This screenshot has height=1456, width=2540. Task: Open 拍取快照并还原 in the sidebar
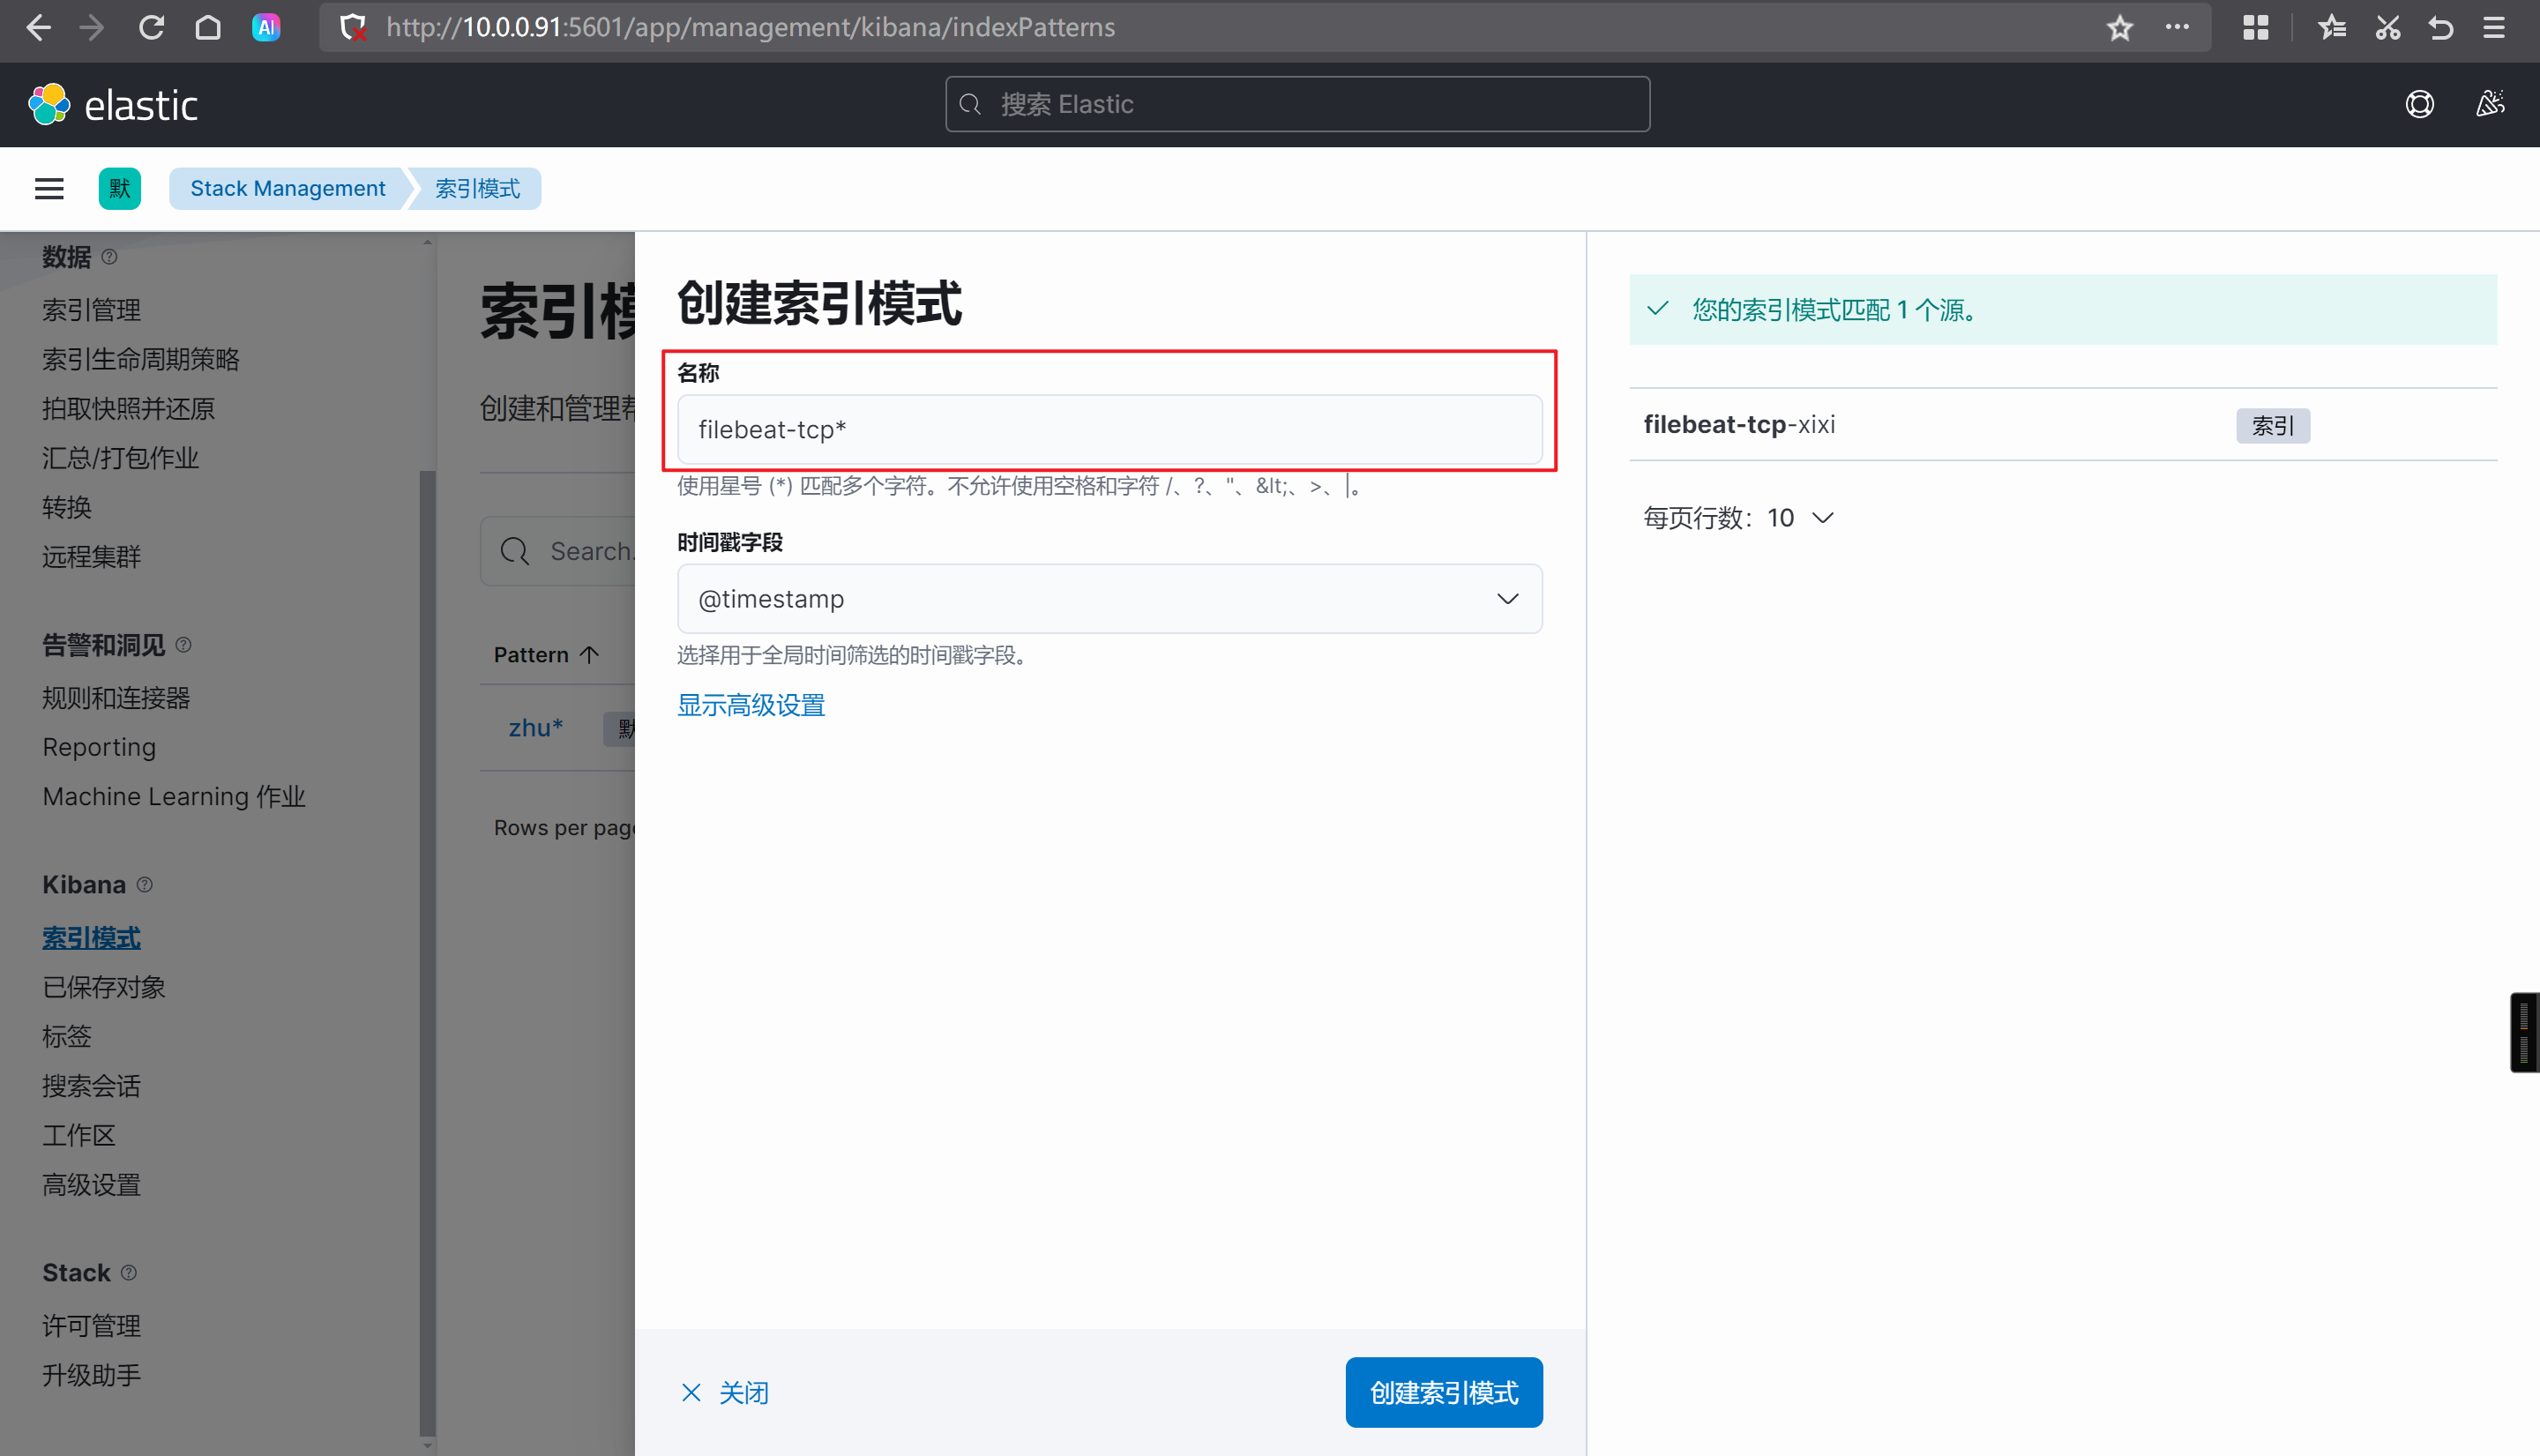pos(129,408)
